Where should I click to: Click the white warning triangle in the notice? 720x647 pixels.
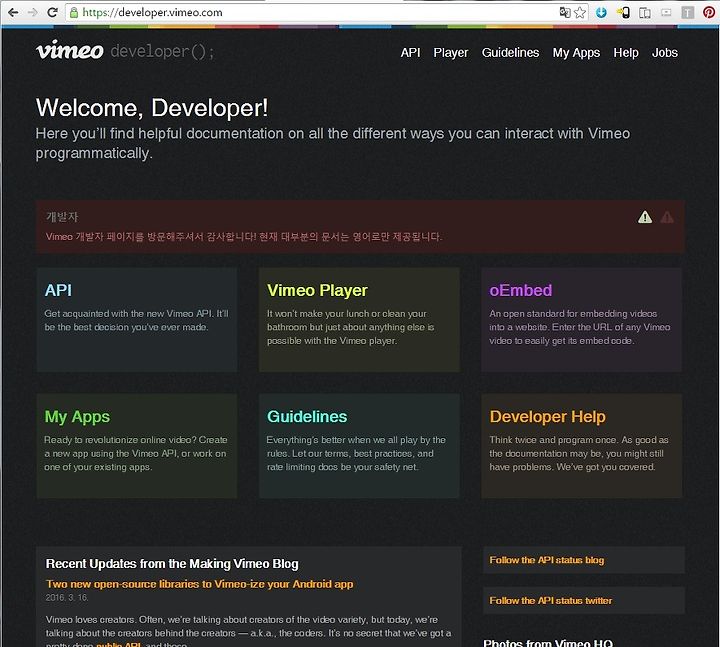[x=645, y=217]
